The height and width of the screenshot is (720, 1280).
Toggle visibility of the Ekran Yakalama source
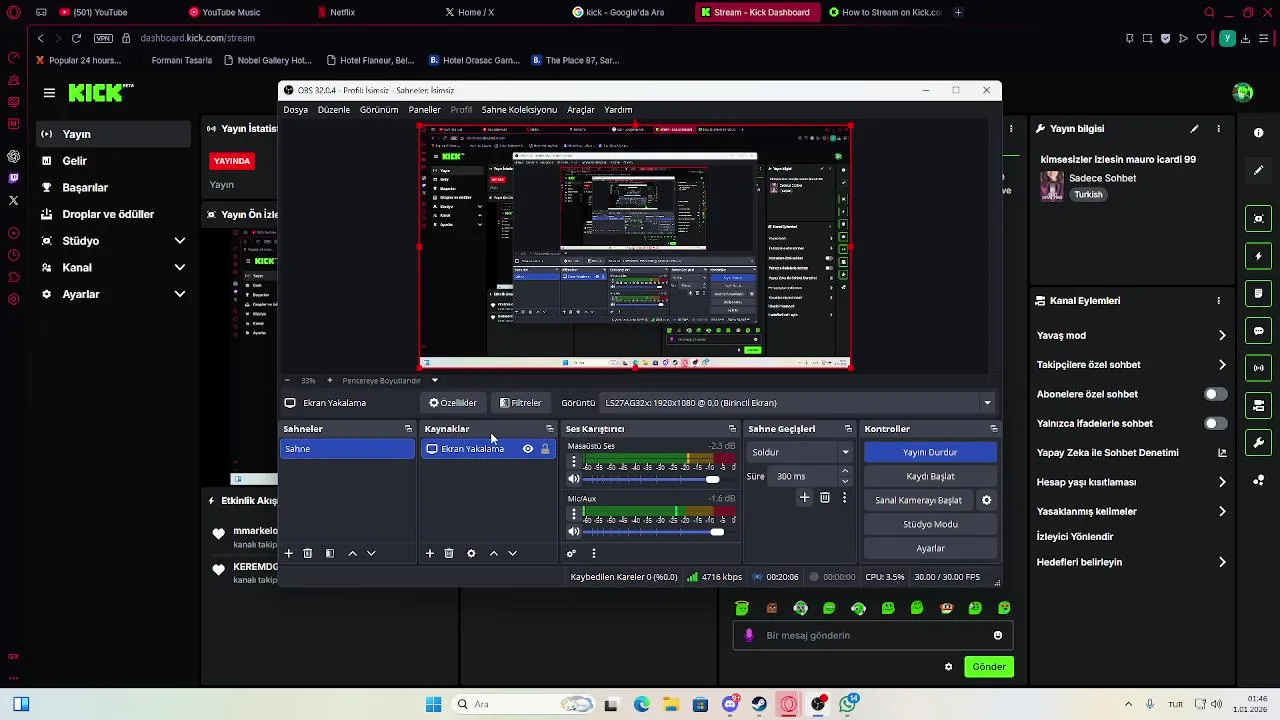coord(528,449)
